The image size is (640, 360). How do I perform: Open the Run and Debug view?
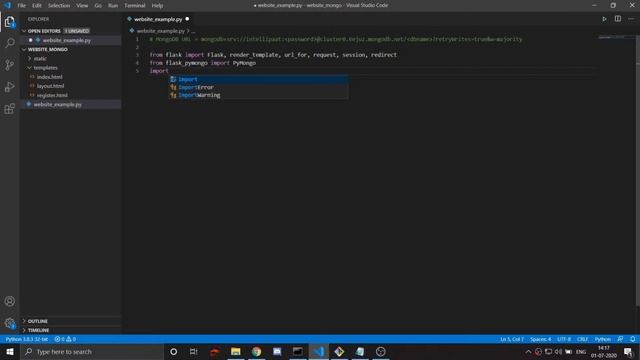click(x=9, y=87)
